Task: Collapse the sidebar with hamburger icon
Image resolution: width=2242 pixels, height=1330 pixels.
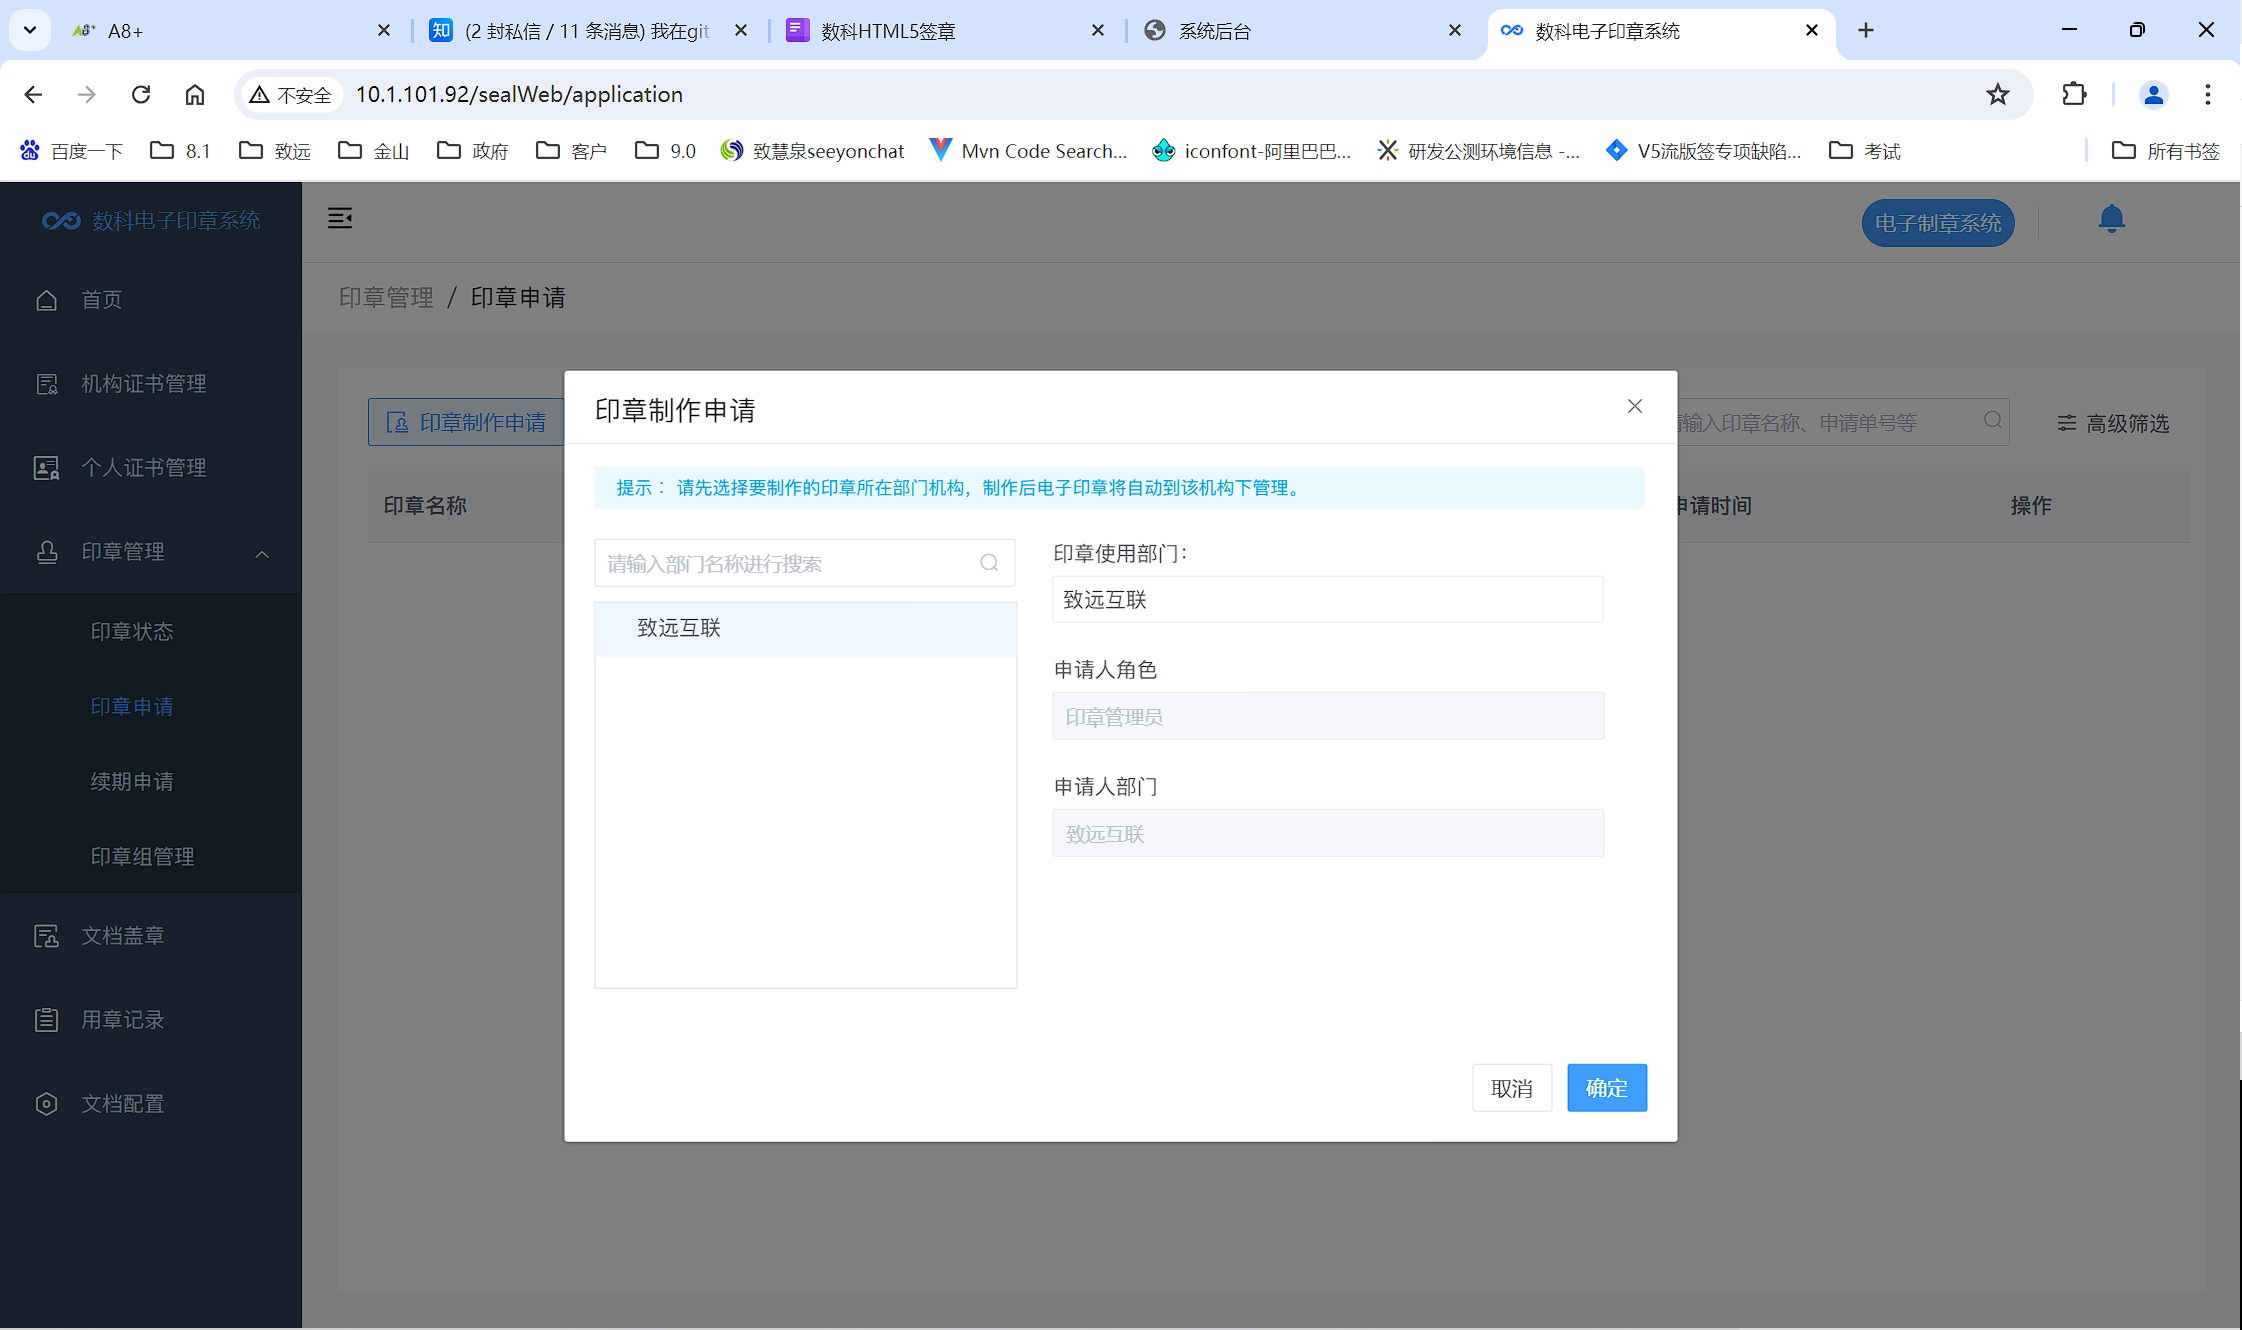Action: tap(340, 218)
